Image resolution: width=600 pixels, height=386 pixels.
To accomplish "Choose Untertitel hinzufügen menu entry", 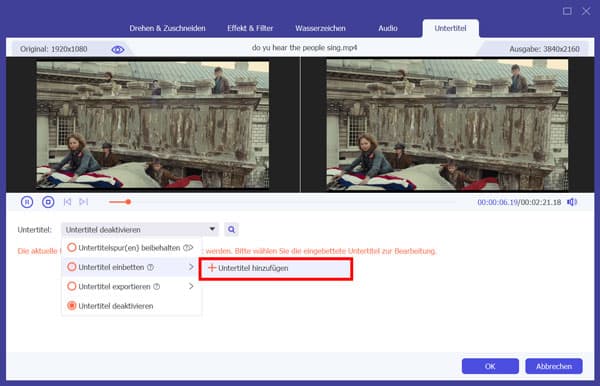I will tap(276, 269).
